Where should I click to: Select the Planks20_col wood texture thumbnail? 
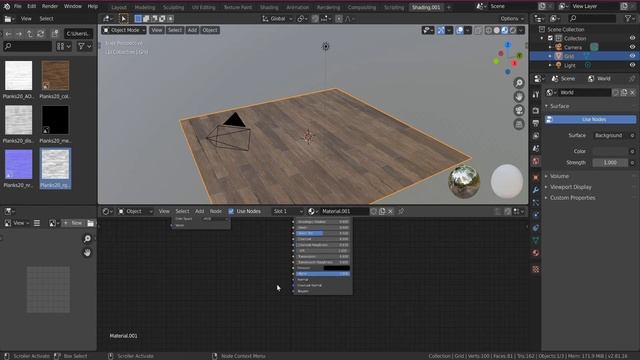(55, 76)
